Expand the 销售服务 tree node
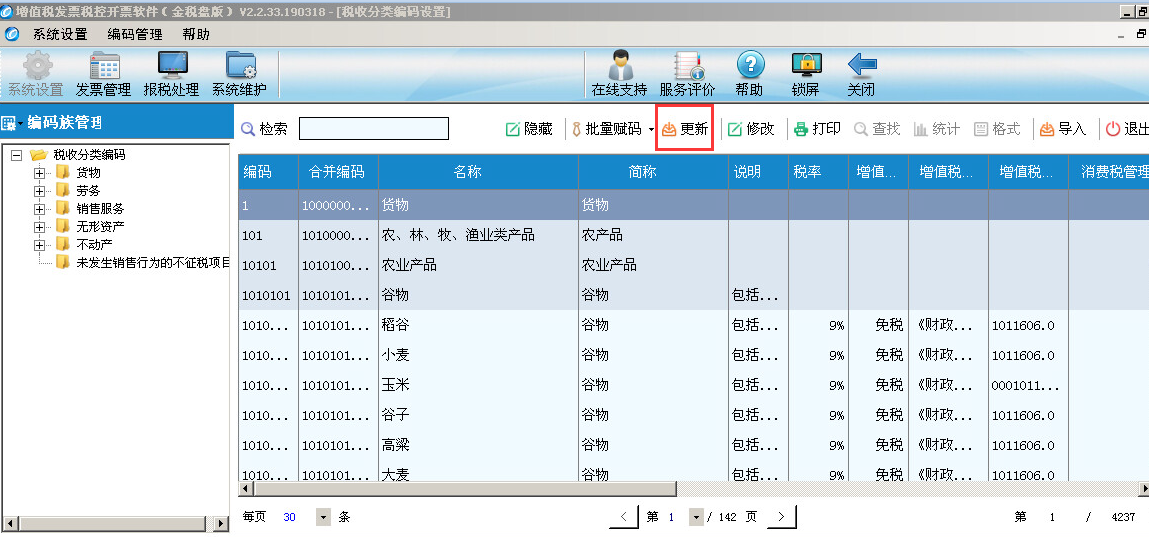 pos(39,209)
